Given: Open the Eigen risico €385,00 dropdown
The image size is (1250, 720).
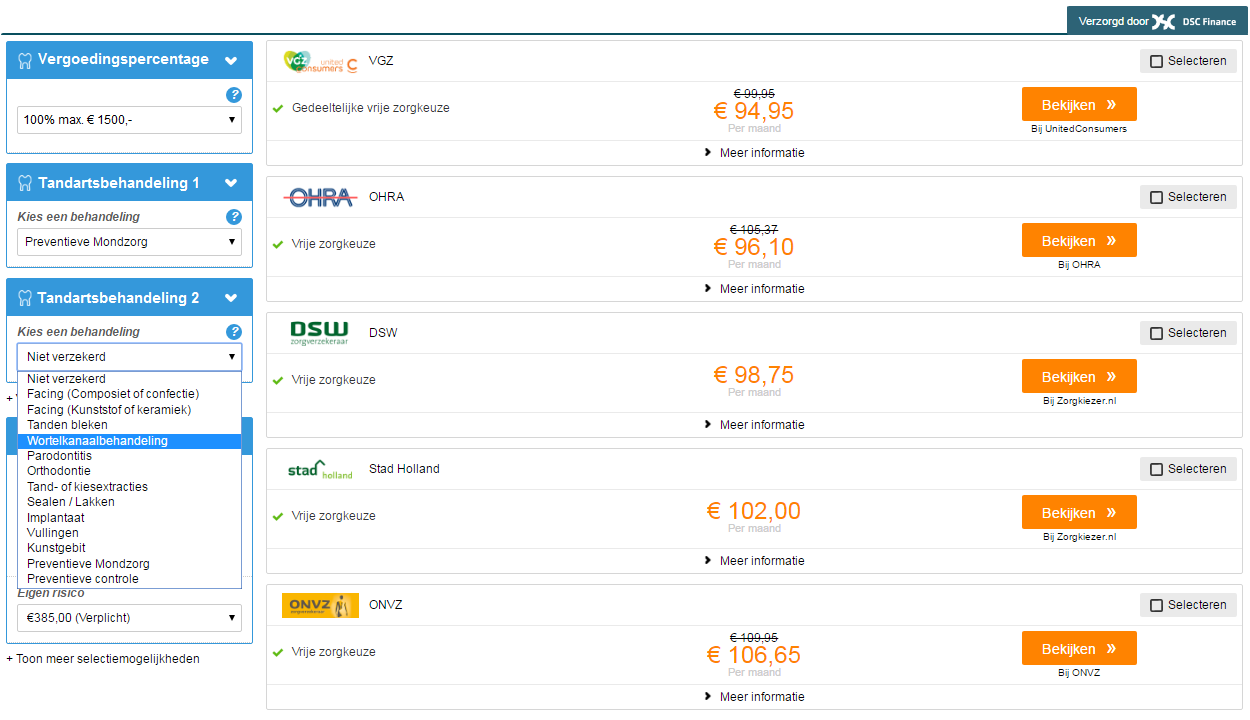Looking at the screenshot, I should click(x=129, y=618).
